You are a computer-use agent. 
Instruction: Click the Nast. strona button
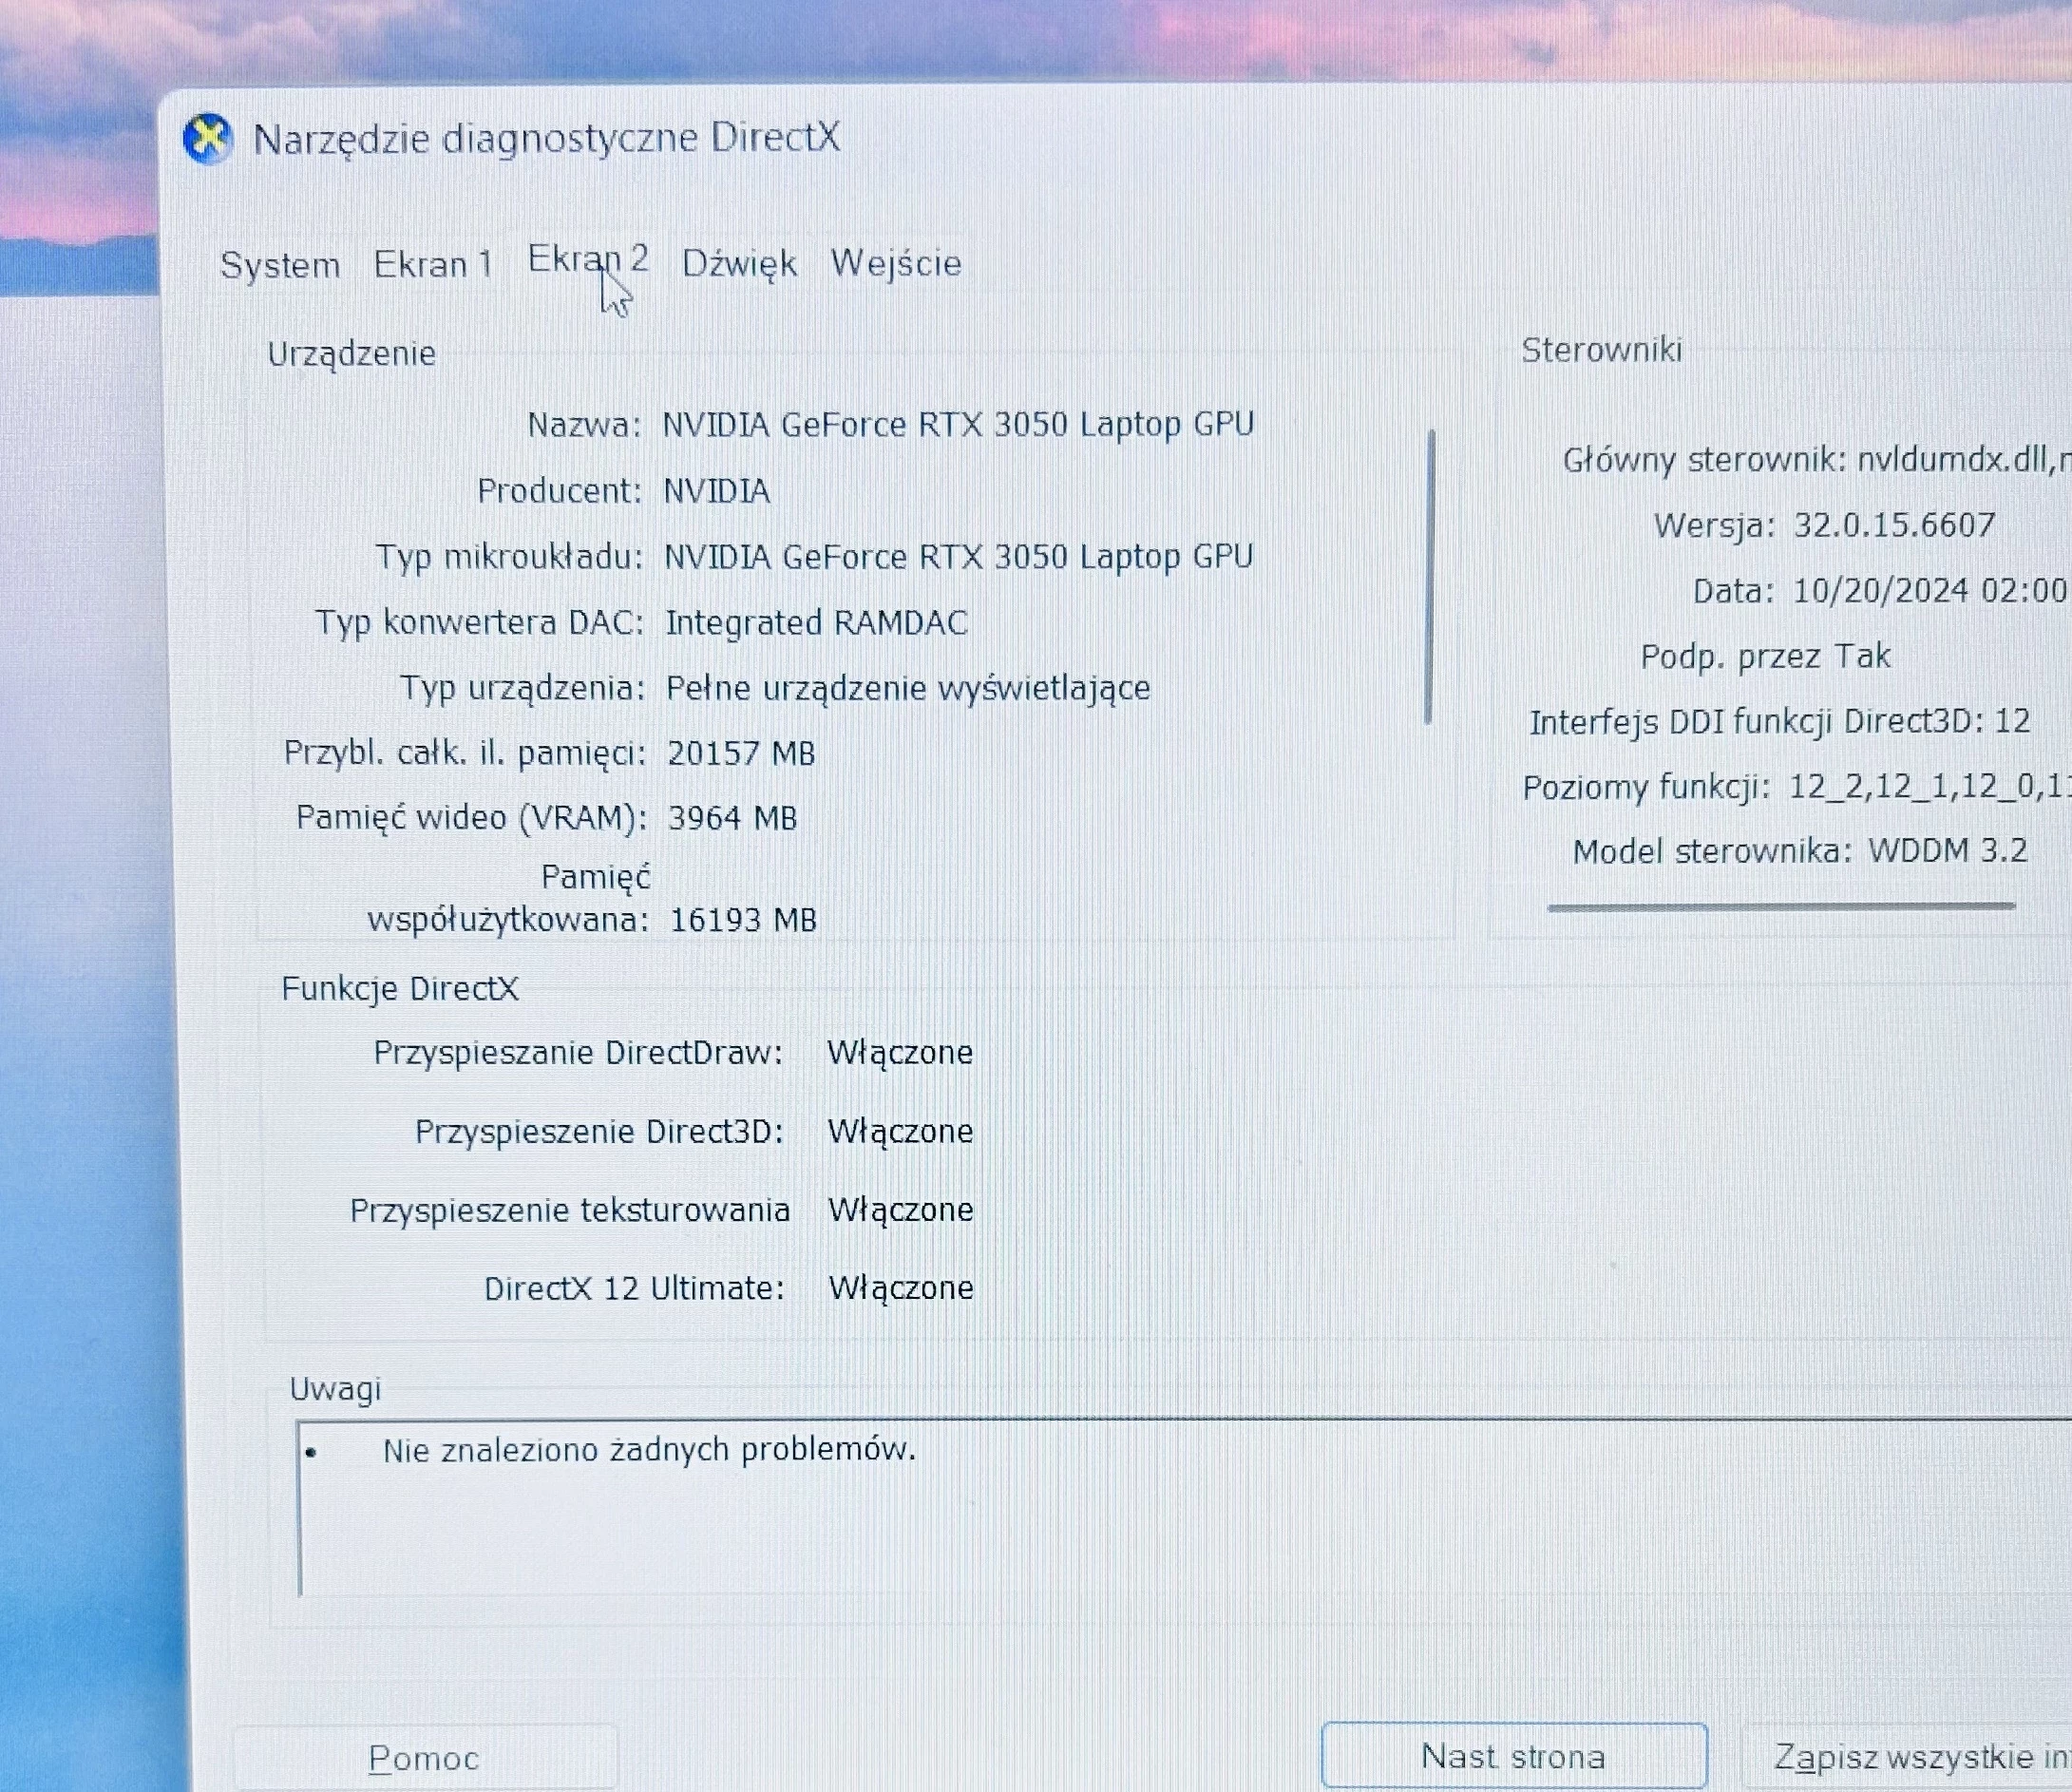click(x=1513, y=1756)
